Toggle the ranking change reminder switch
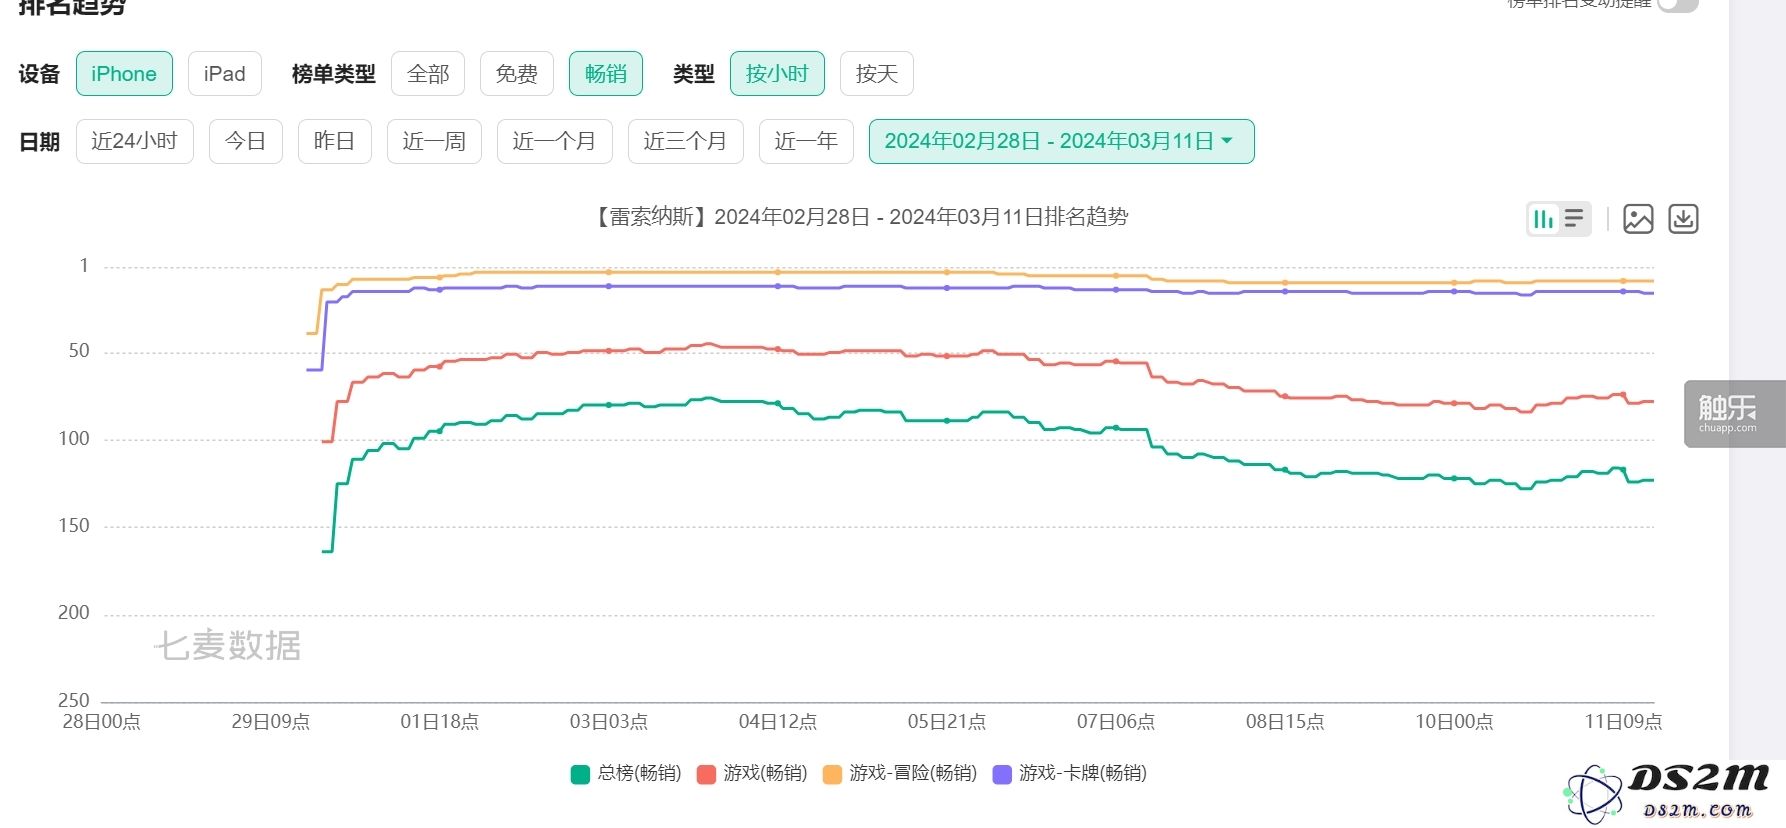 [x=1677, y=4]
